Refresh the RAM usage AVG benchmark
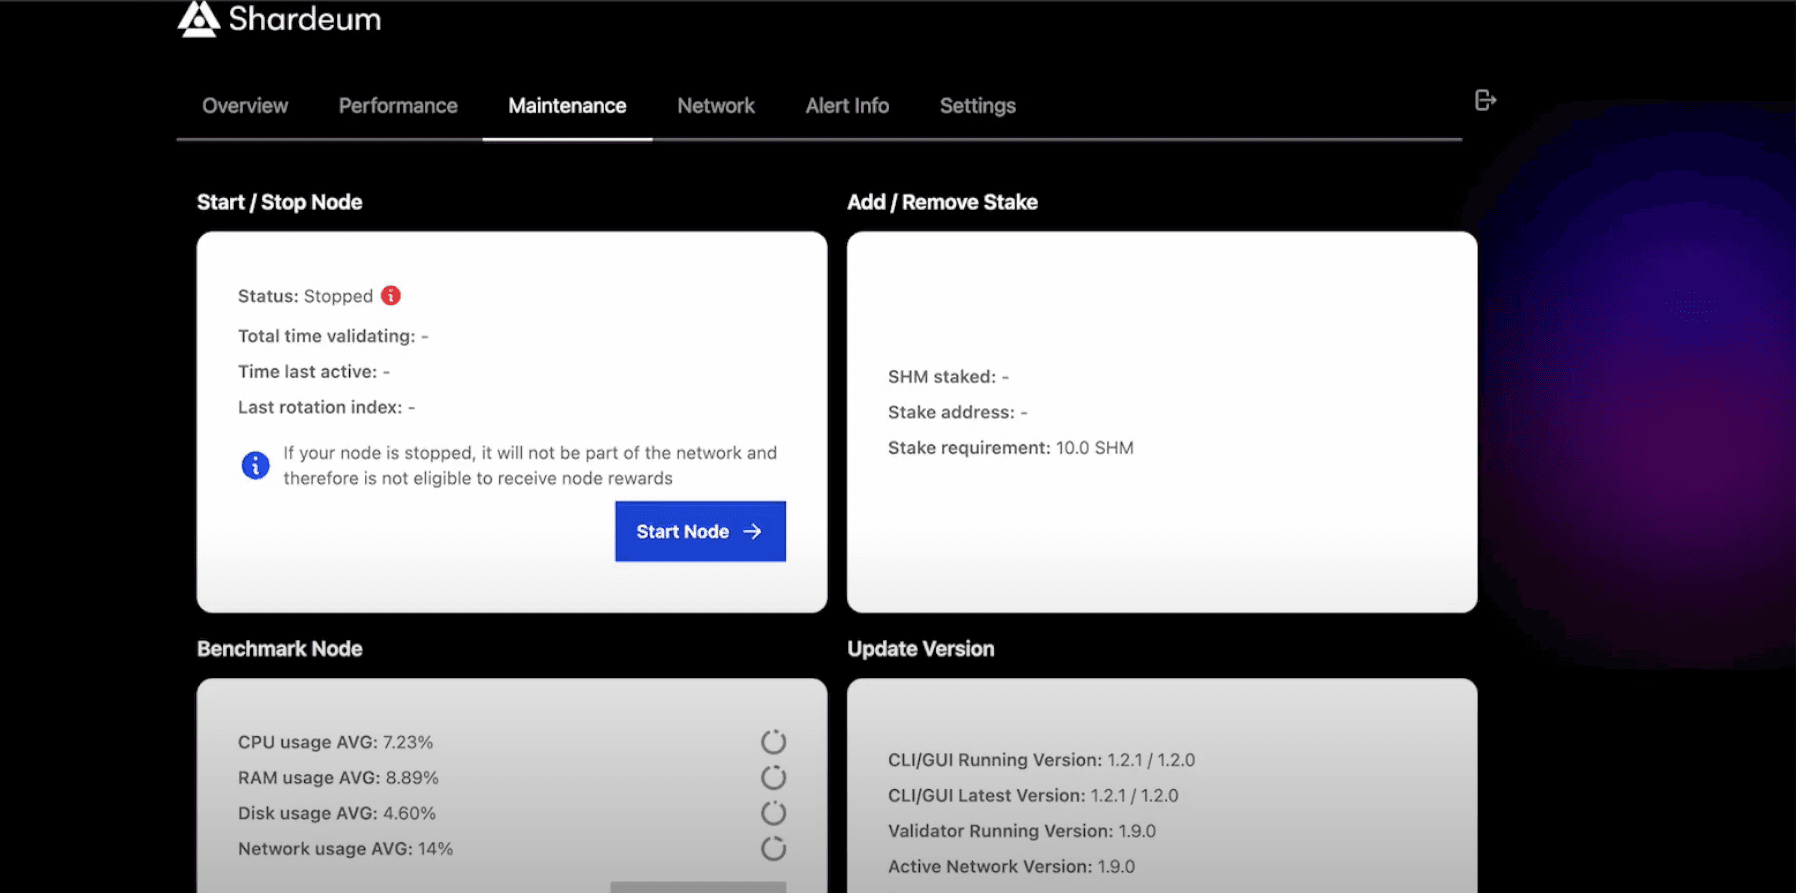This screenshot has width=1796, height=893. (773, 777)
